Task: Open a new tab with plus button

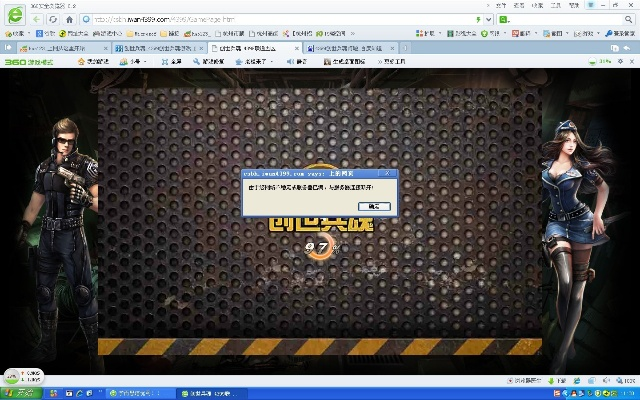Action: 405,48
